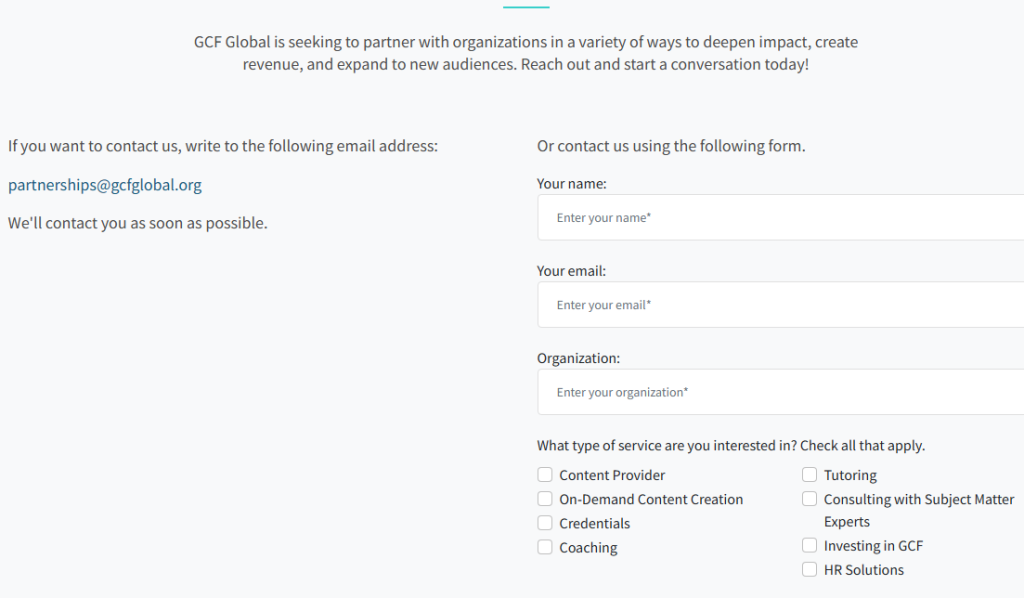
Task: Select the Coaching service checkbox
Action: [x=545, y=547]
